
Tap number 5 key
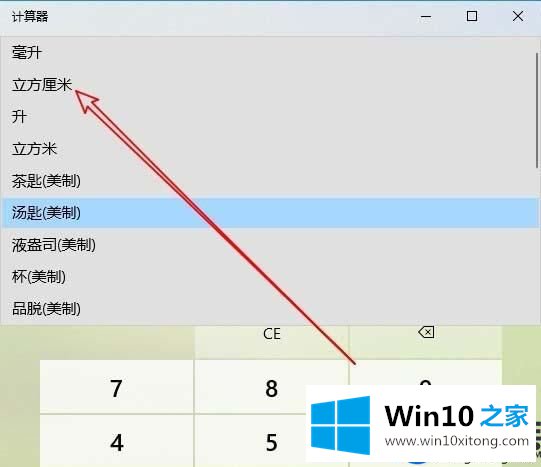click(x=272, y=442)
